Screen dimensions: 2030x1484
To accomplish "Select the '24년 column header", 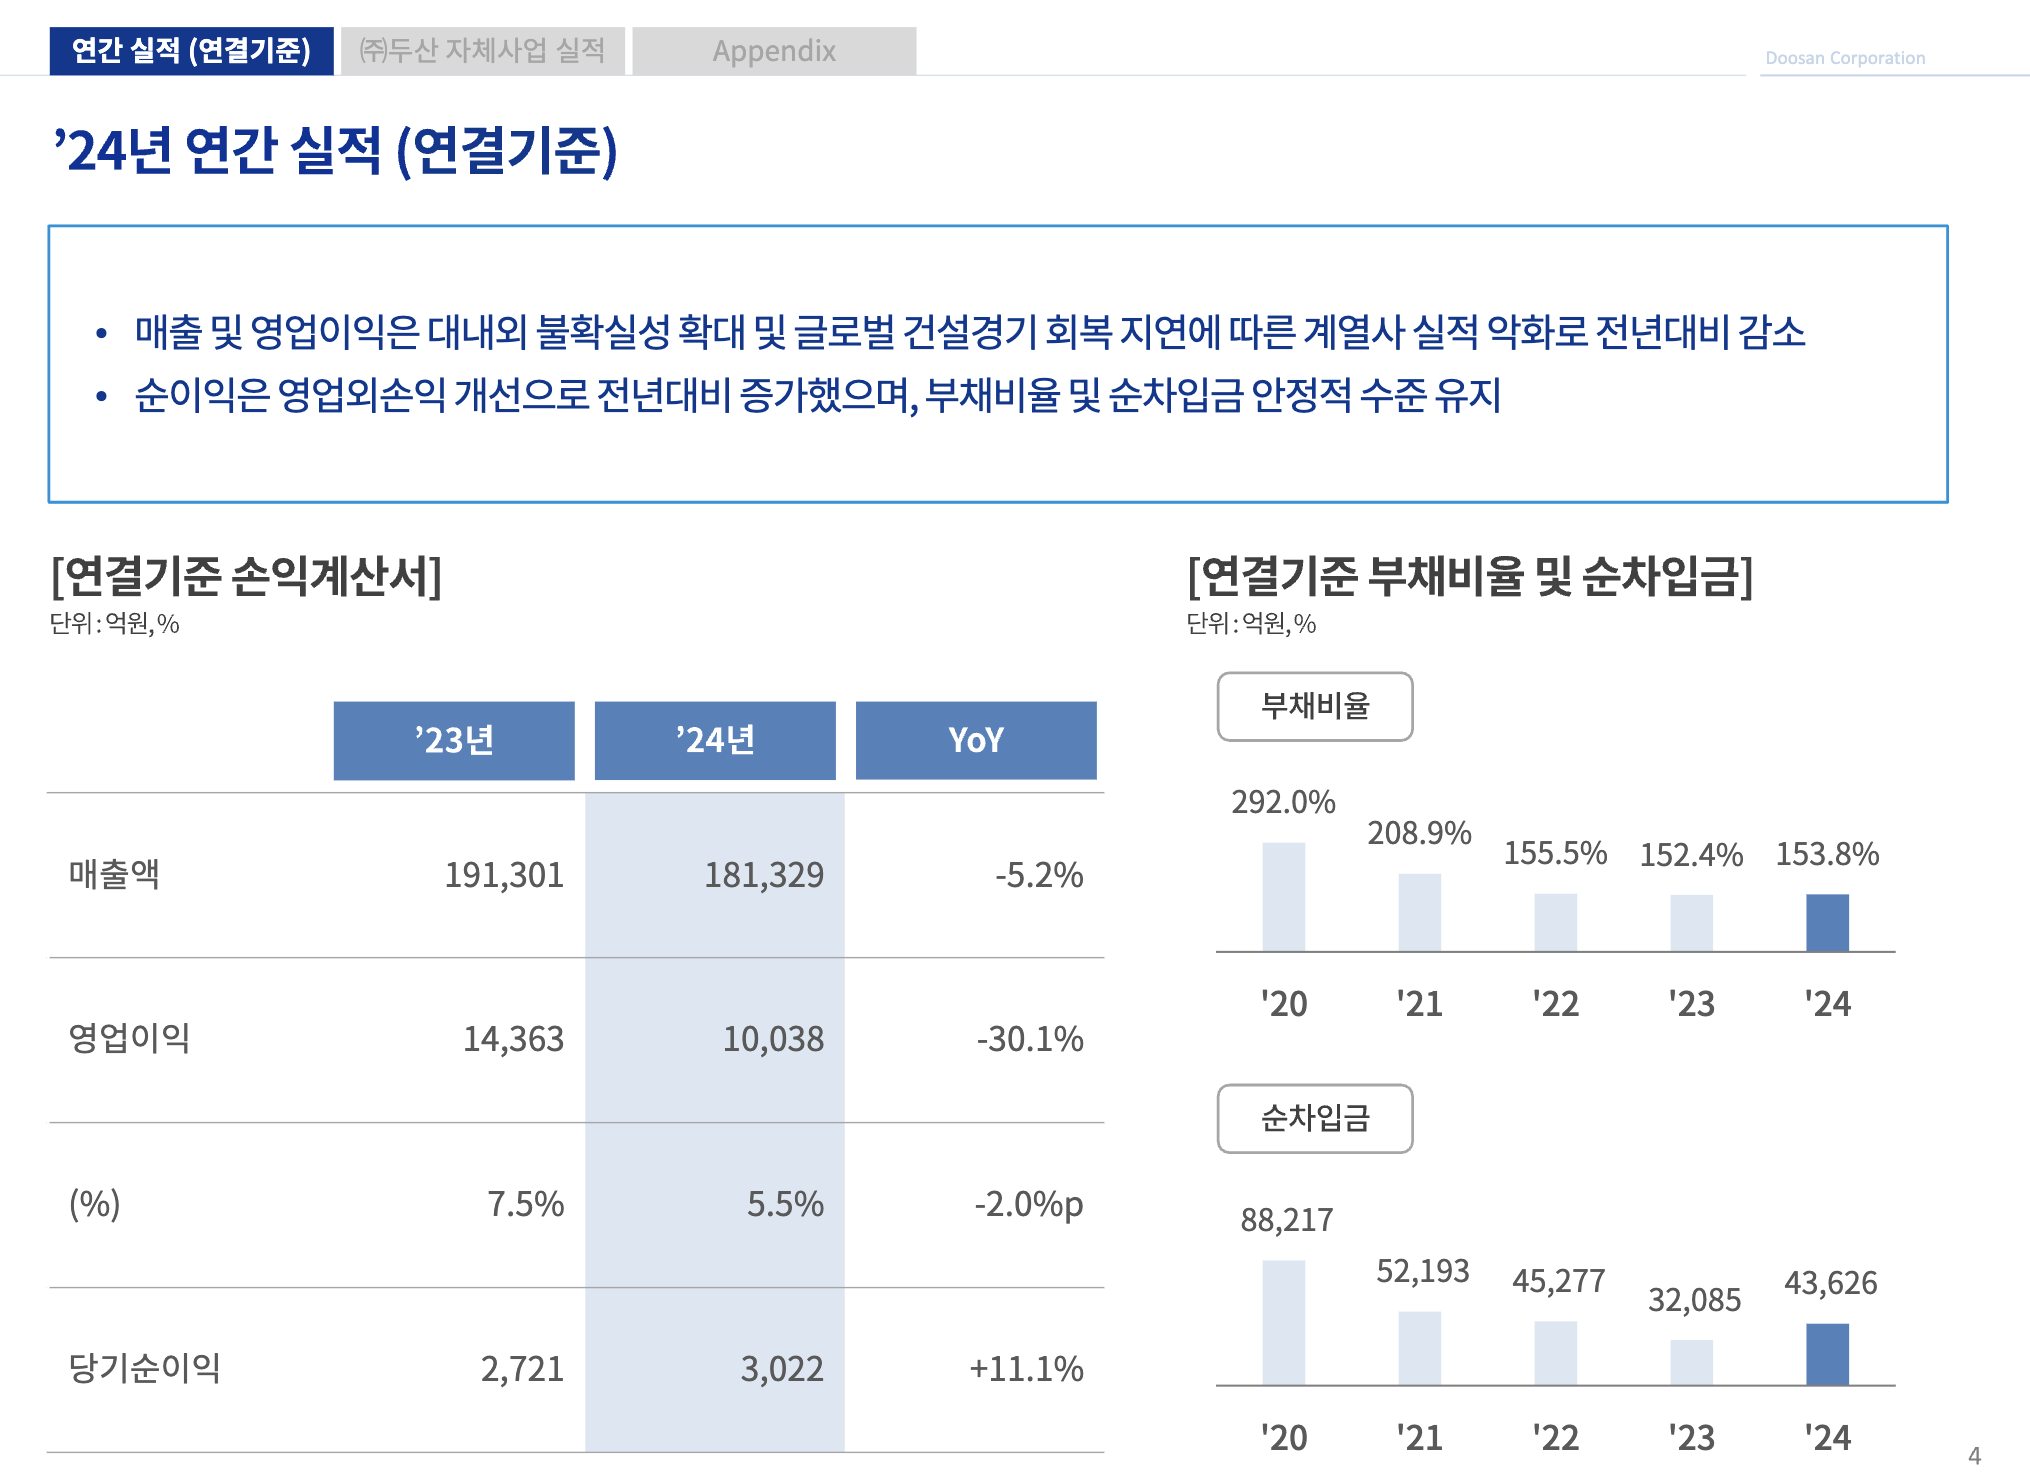I will pyautogui.click(x=715, y=740).
